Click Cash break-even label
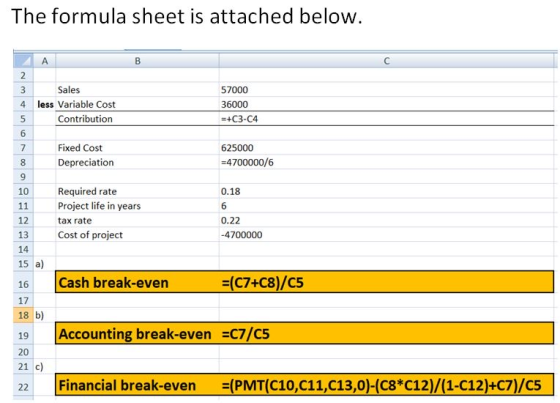This screenshot has width=560, height=403. click(x=113, y=283)
